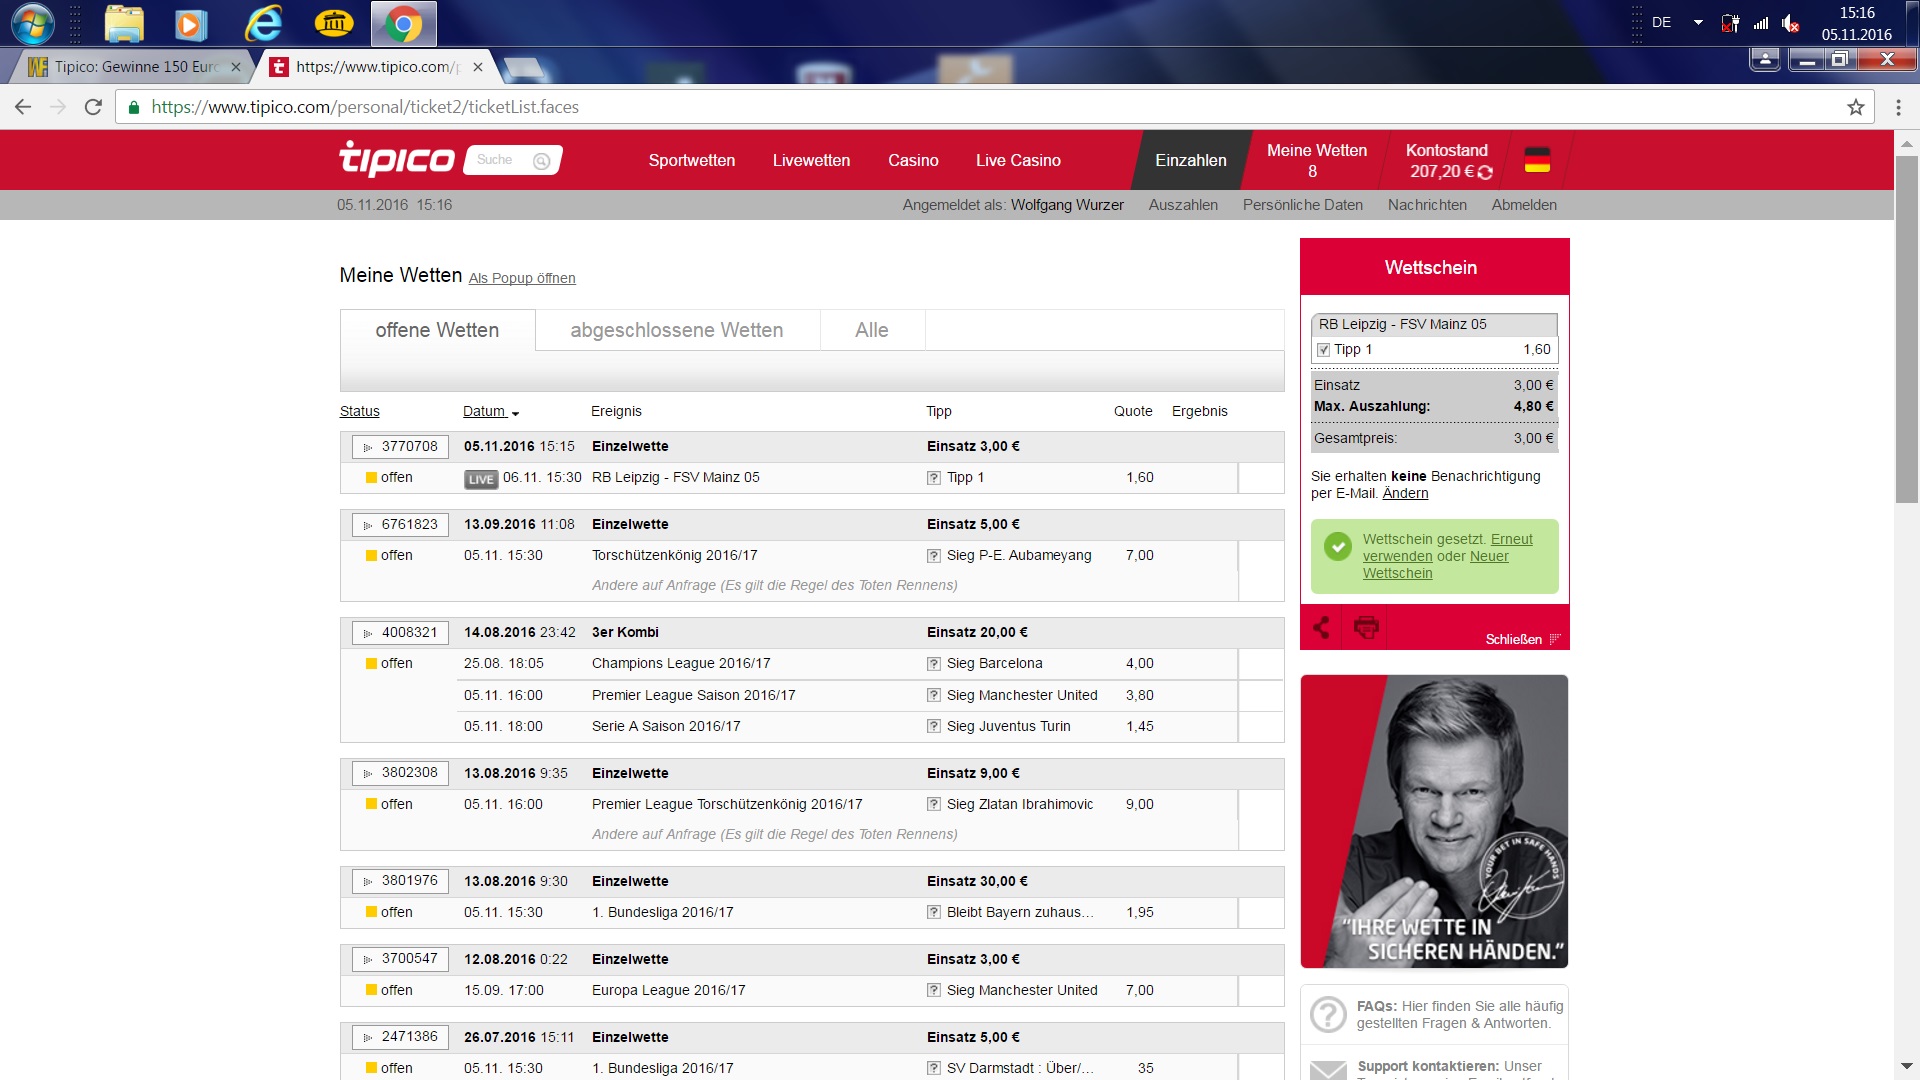Viewport: 1920px width, 1080px height.
Task: Expand ticket 4008321 details
Action: point(400,633)
